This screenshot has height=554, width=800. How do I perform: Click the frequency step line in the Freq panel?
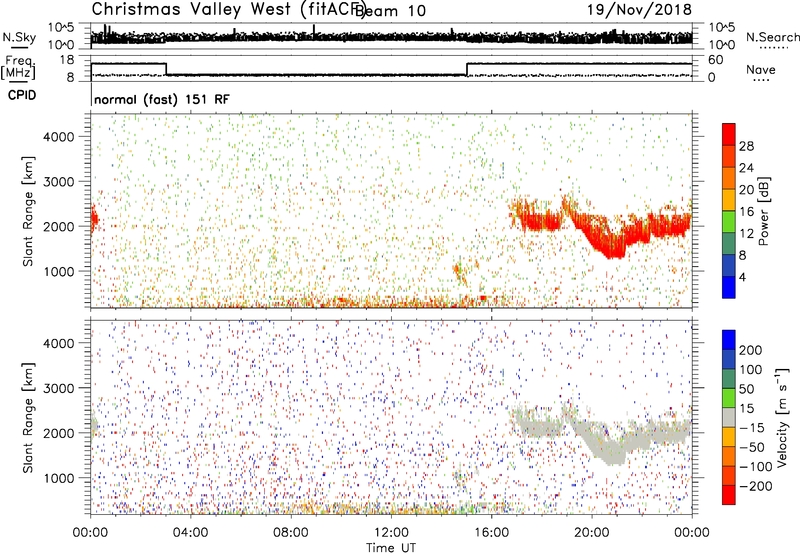[391, 70]
